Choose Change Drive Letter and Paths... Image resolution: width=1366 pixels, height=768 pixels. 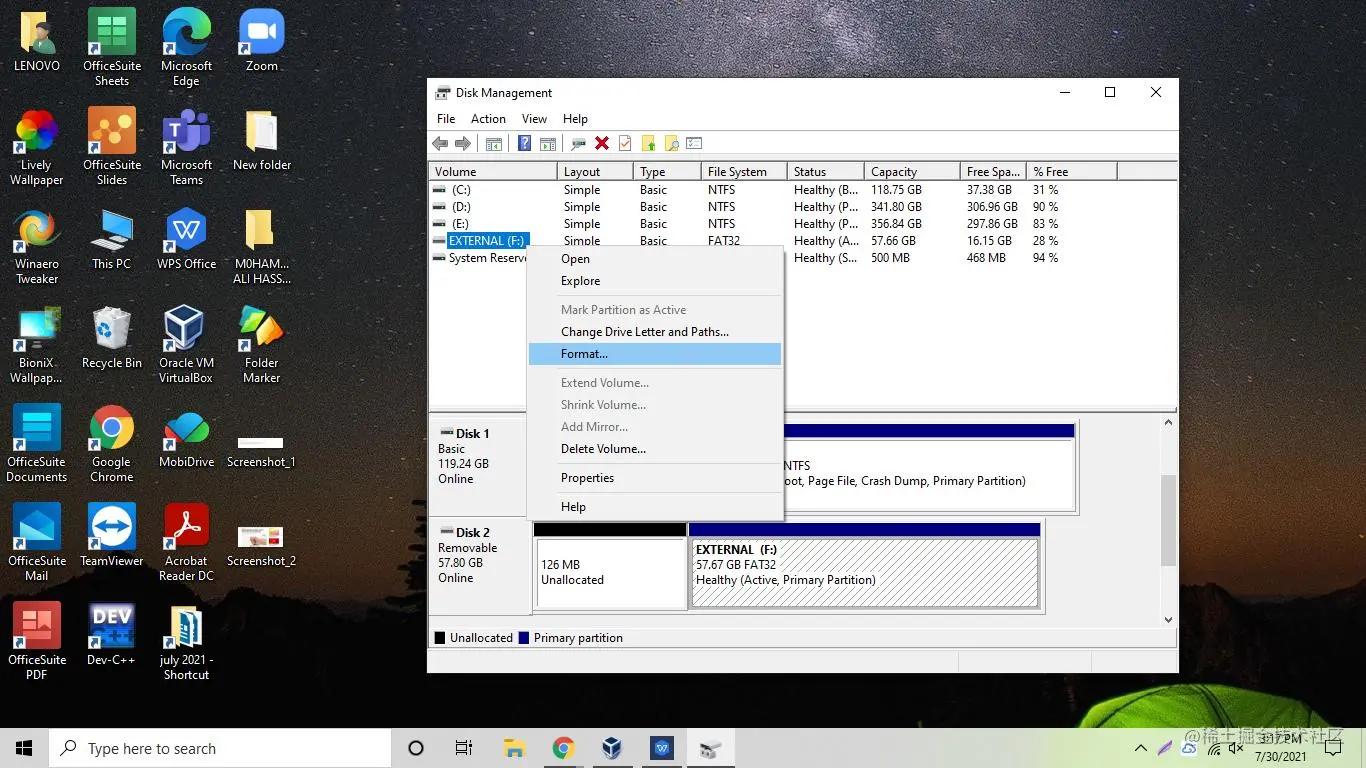655,332
